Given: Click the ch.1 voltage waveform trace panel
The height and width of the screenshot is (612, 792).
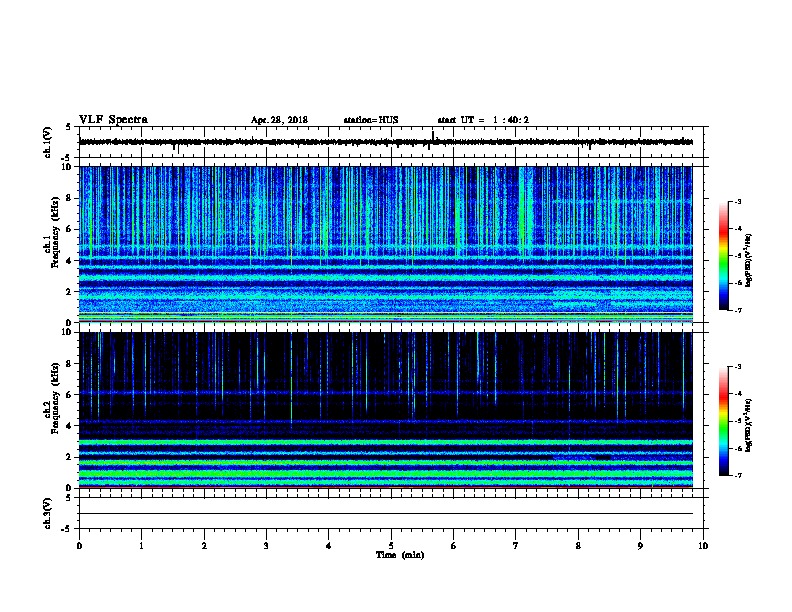Looking at the screenshot, I should 391,142.
